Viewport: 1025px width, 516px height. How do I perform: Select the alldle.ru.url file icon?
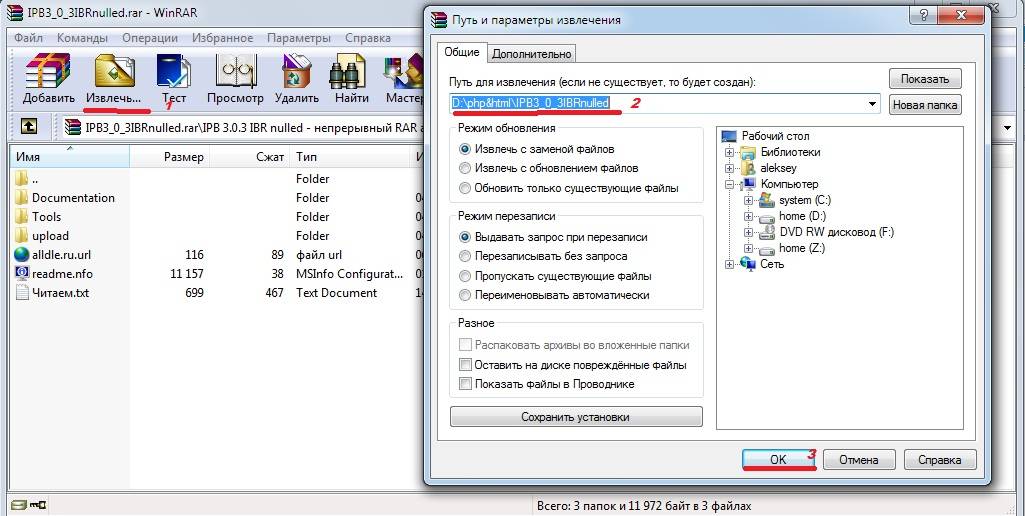coord(22,254)
